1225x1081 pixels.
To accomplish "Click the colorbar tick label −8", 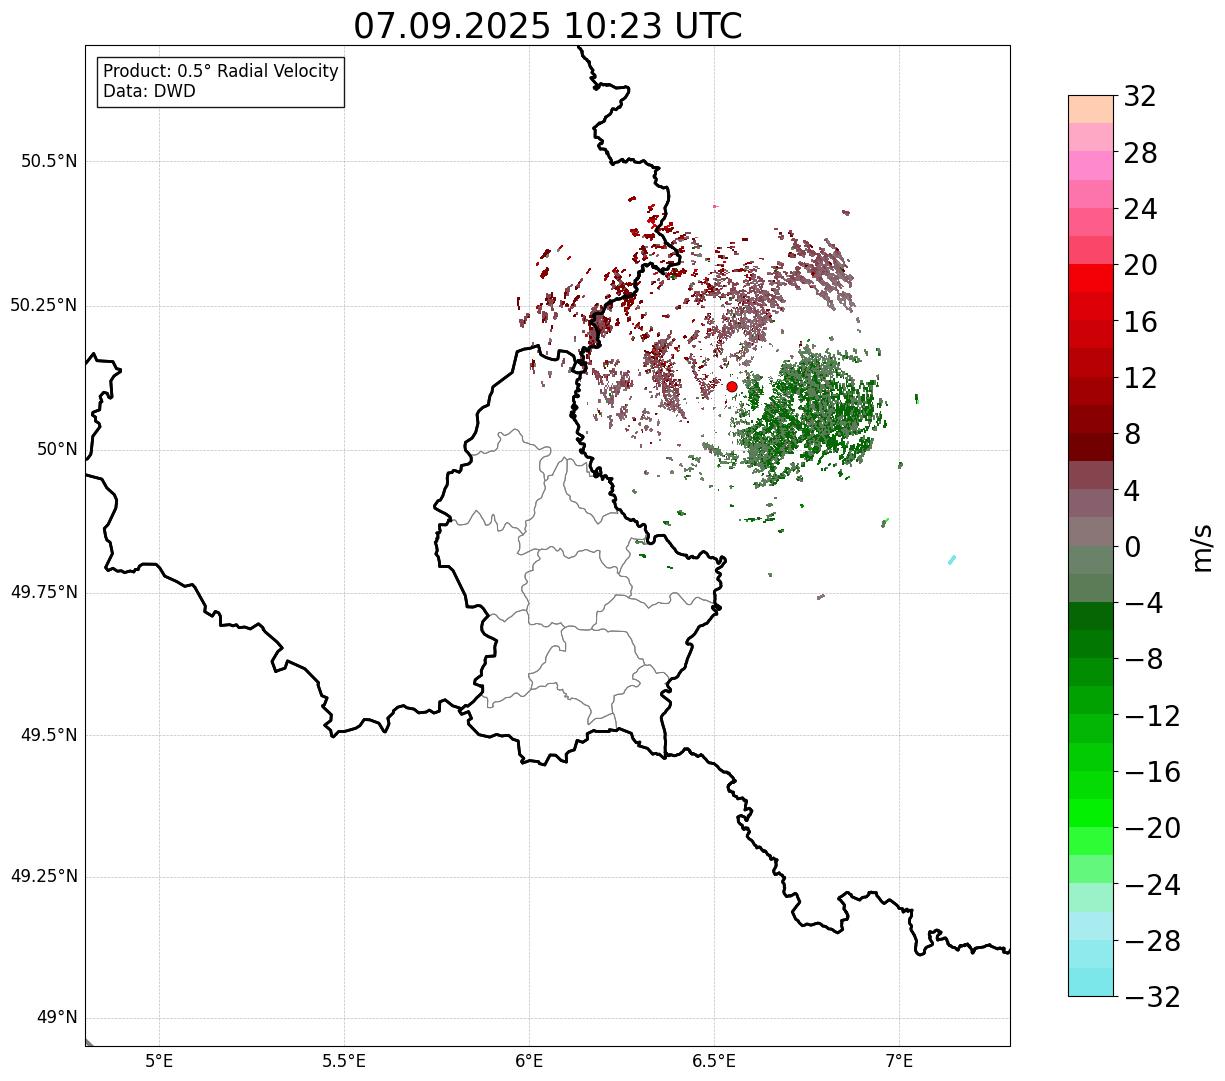I will [x=1143, y=659].
